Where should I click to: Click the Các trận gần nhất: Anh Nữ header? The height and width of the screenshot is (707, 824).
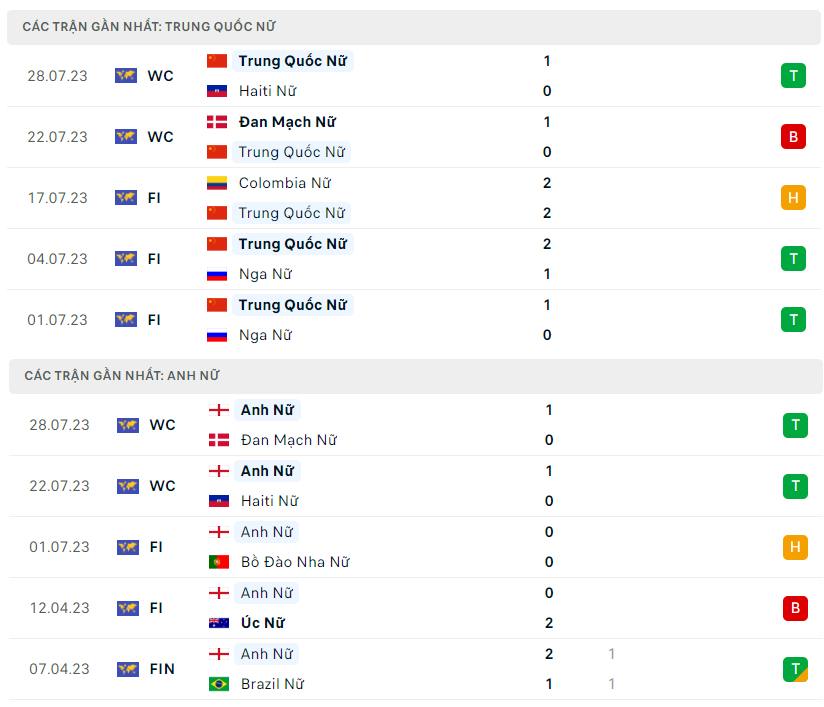pos(121,376)
